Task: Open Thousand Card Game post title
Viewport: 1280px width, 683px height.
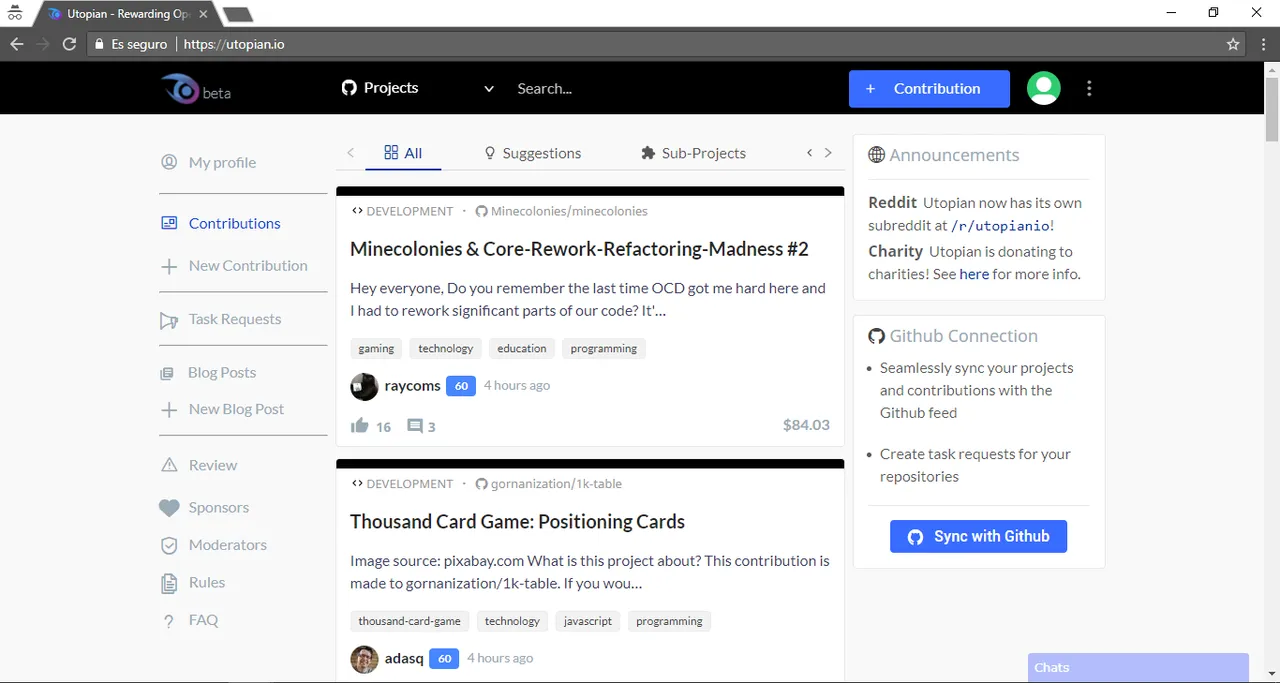Action: click(517, 522)
